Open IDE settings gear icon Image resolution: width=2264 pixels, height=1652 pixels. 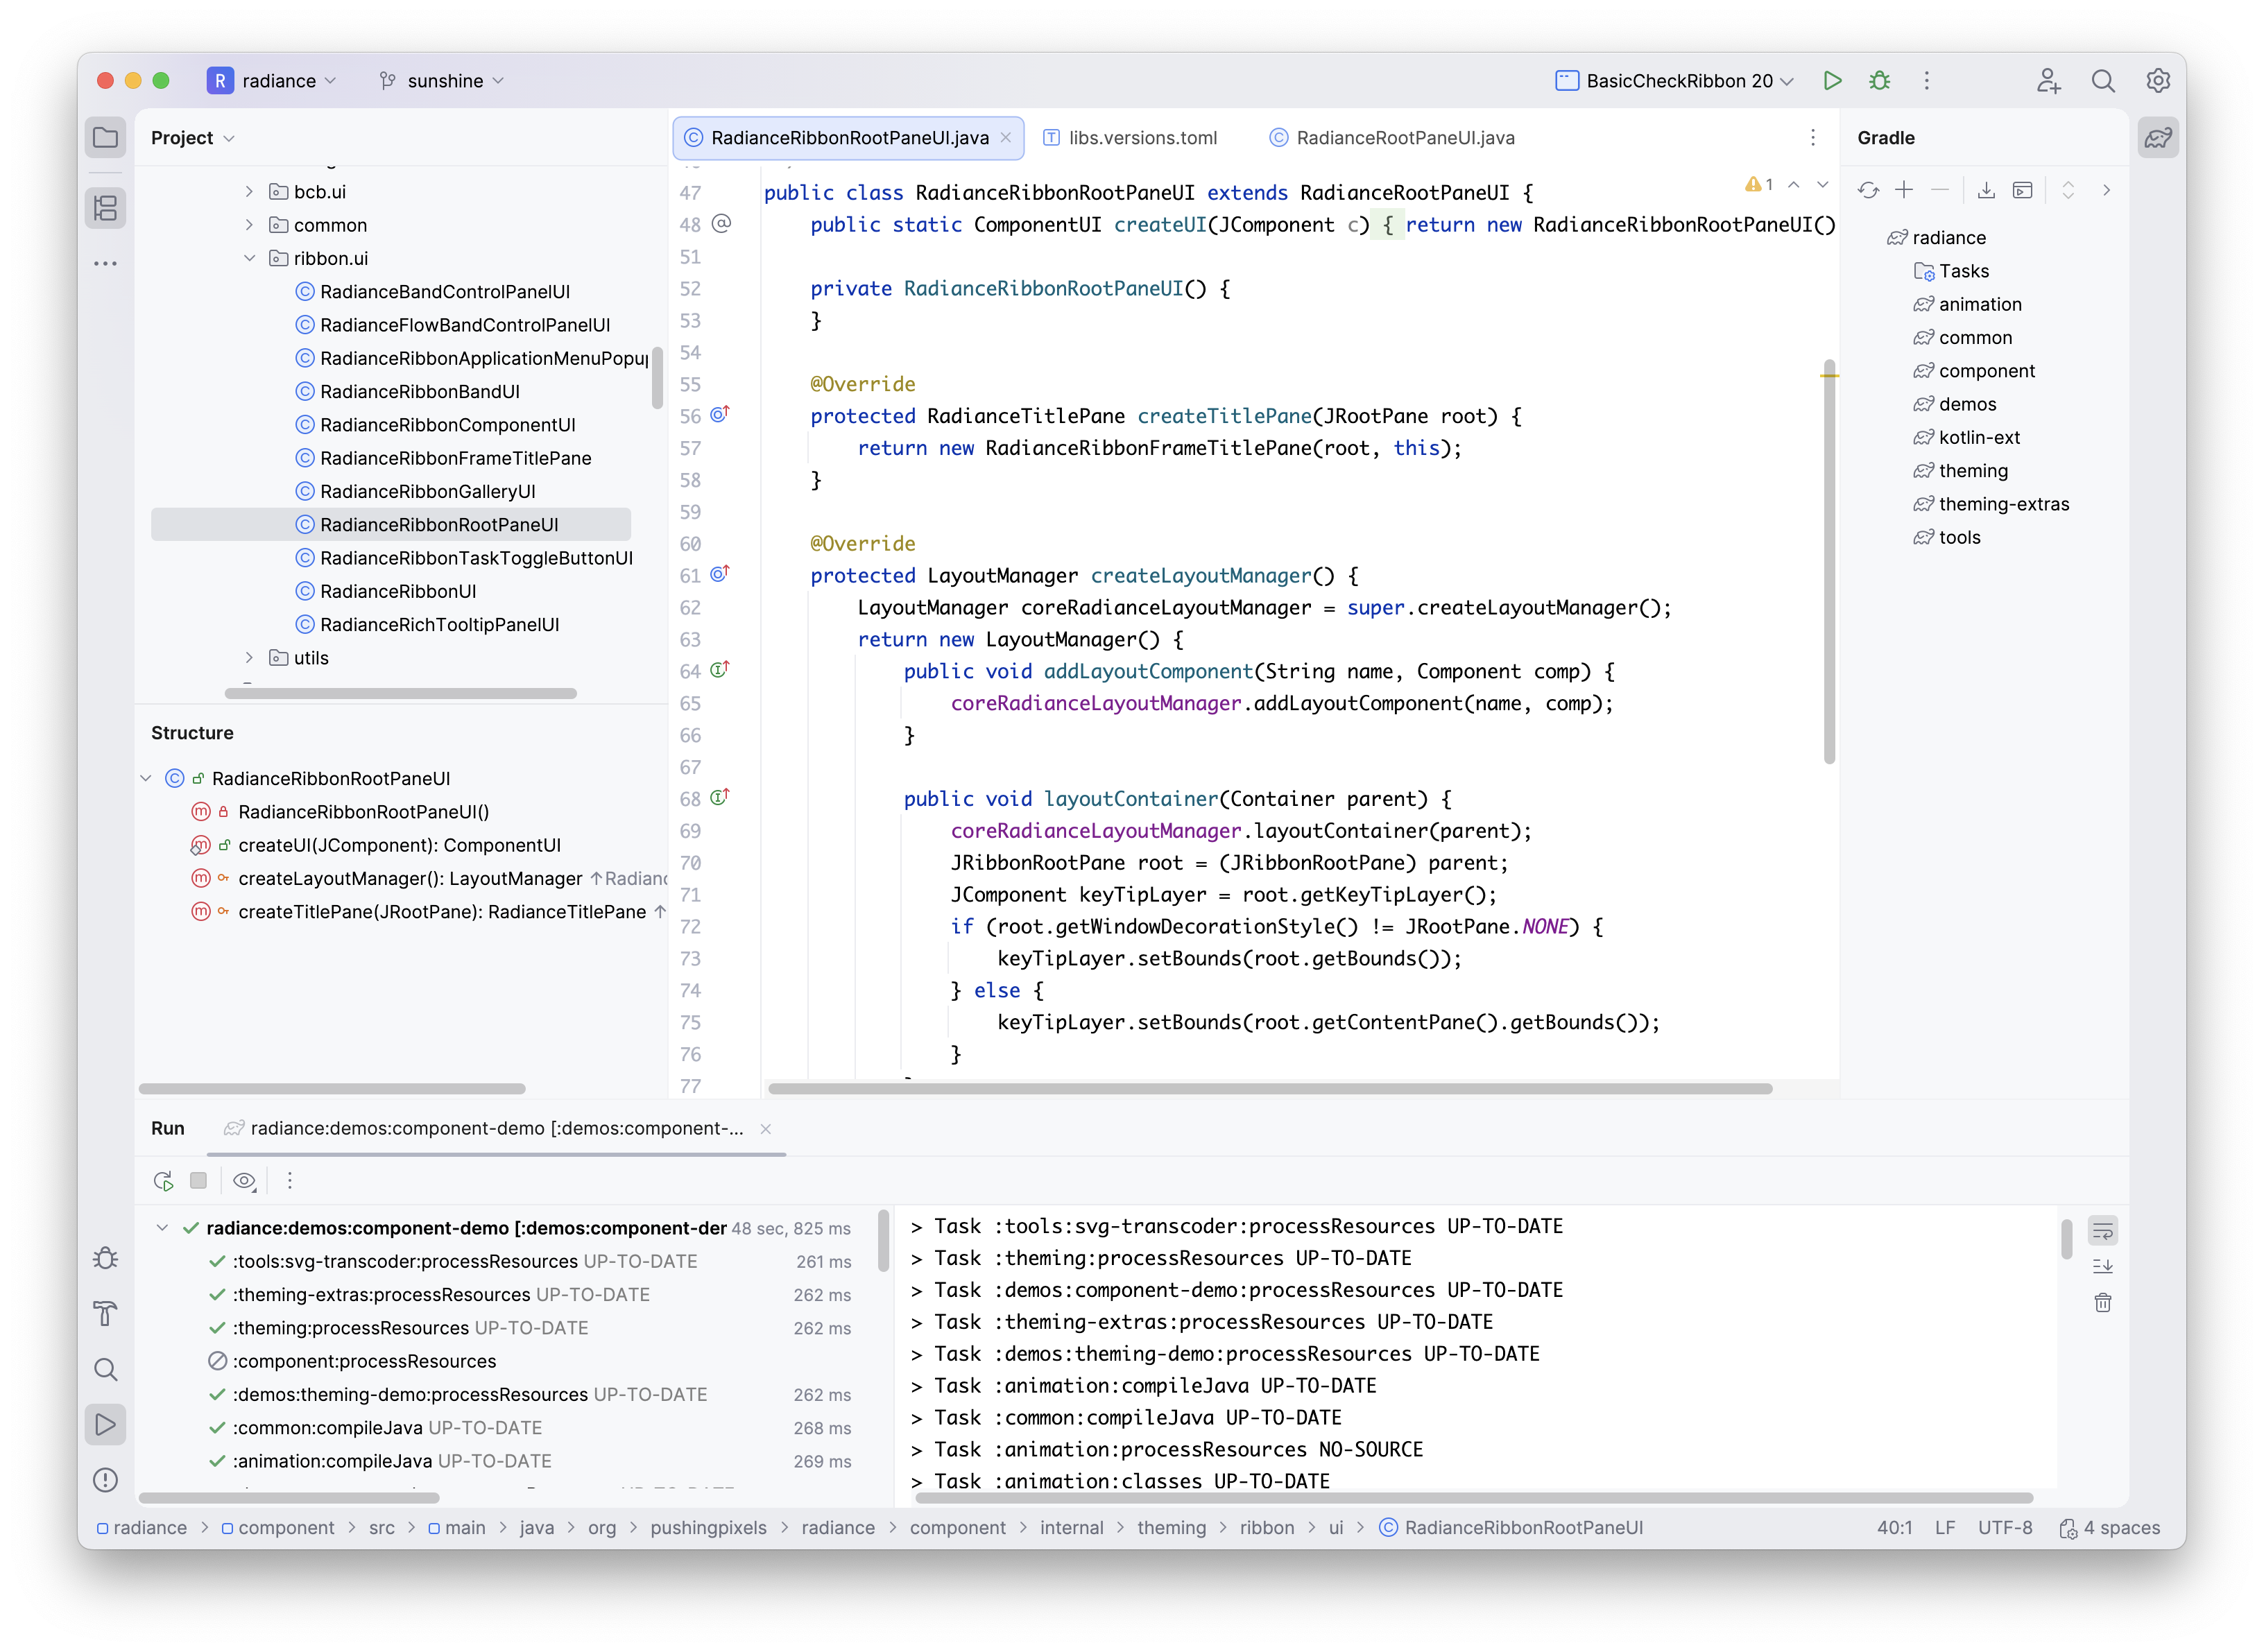point(2158,81)
